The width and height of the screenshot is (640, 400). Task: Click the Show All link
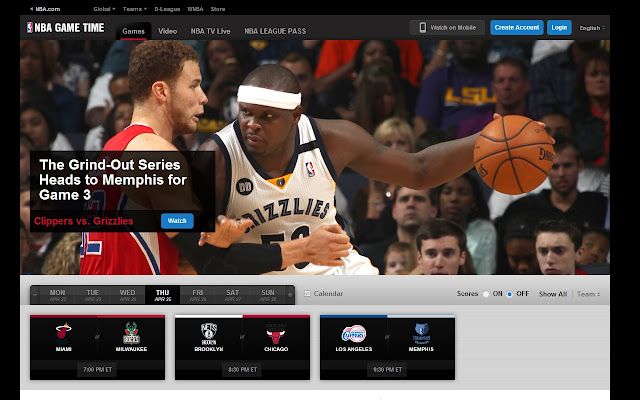[x=553, y=294]
